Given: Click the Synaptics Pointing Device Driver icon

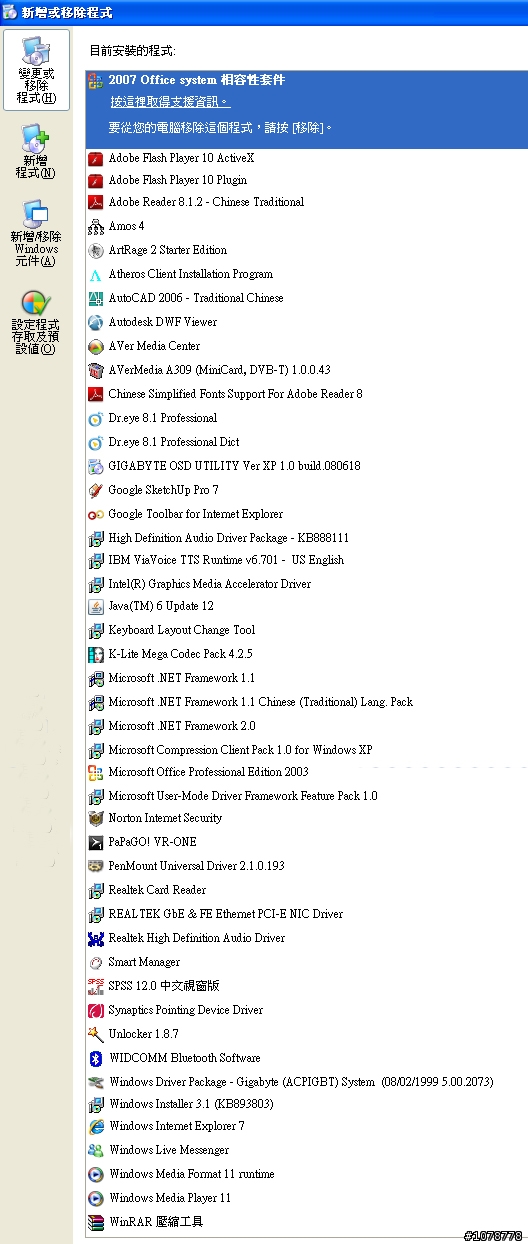Looking at the screenshot, I should point(96,1010).
